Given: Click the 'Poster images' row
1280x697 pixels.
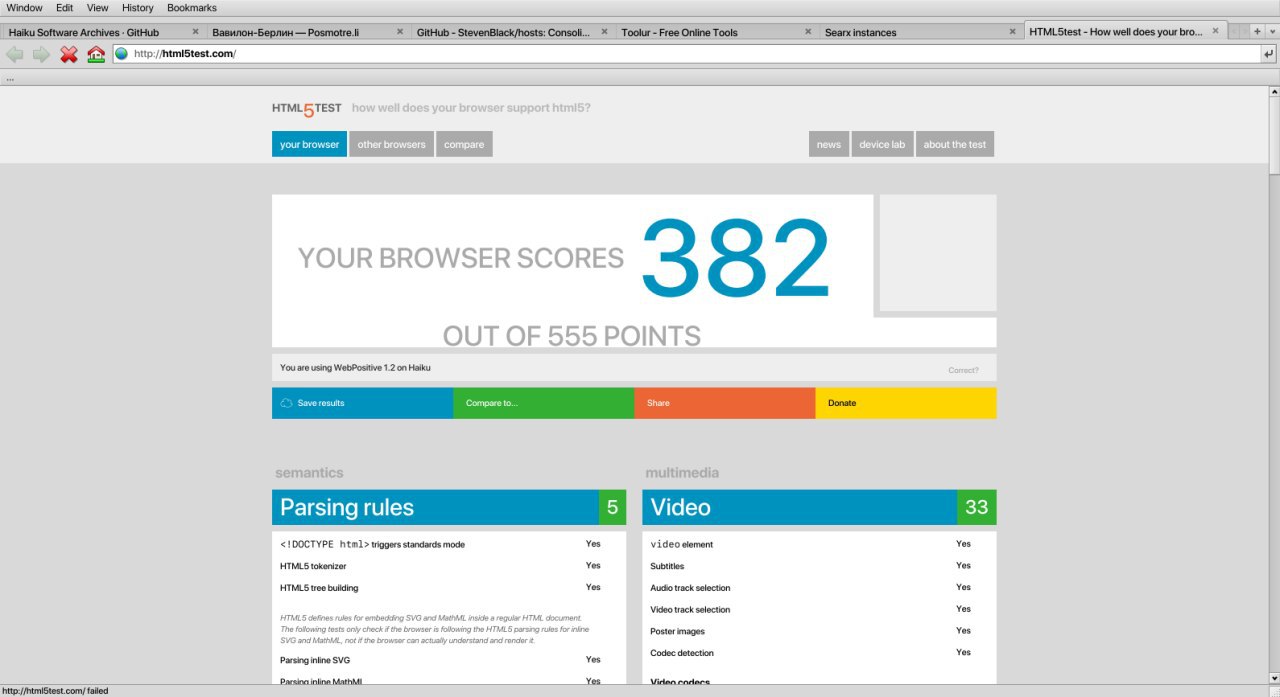Looking at the screenshot, I should tap(819, 631).
